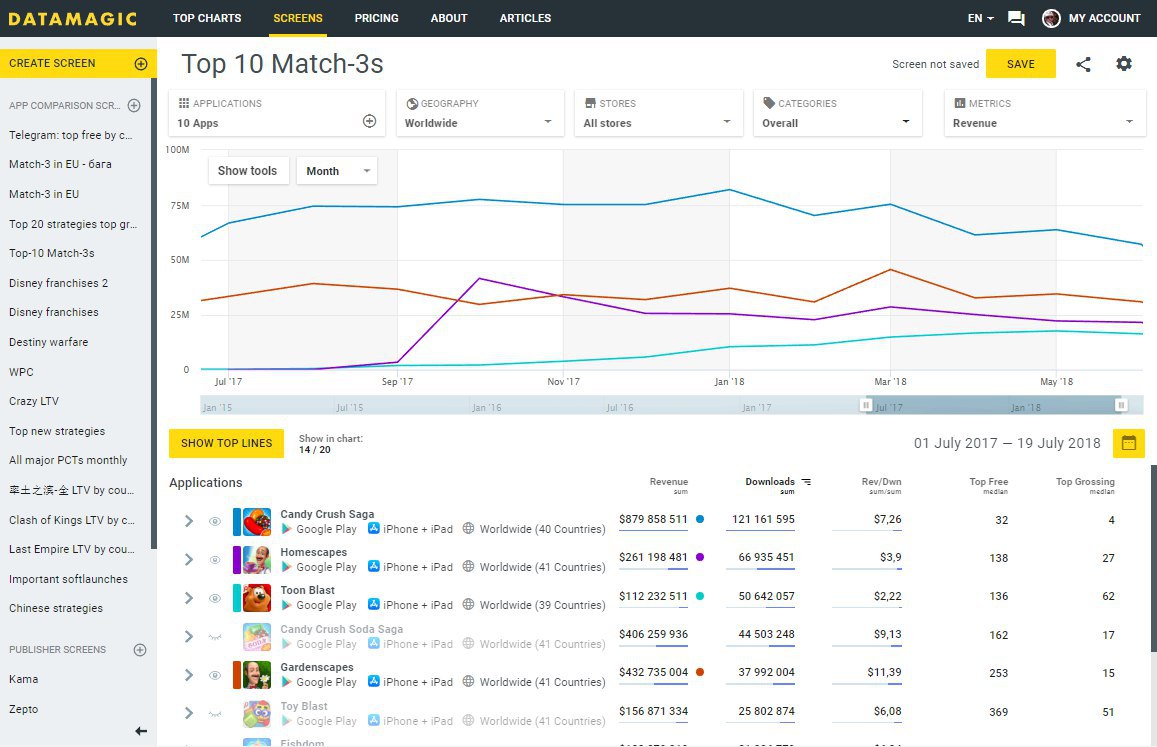Click the Create Screen plus icon
The image size is (1157, 747).
tap(140, 64)
